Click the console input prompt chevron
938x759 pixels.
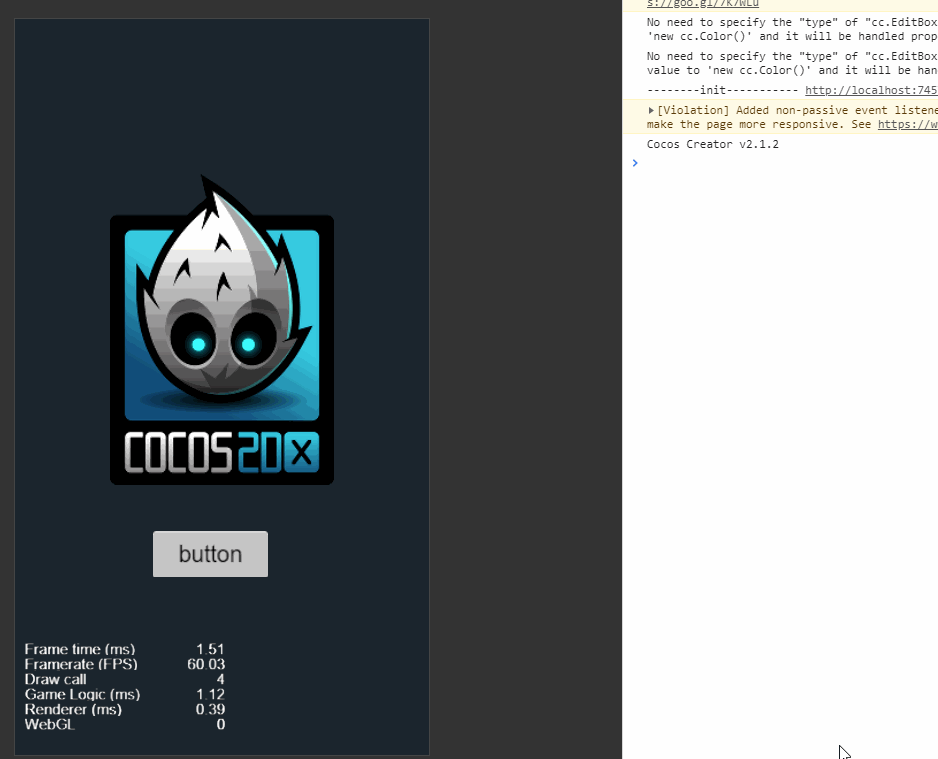point(635,163)
